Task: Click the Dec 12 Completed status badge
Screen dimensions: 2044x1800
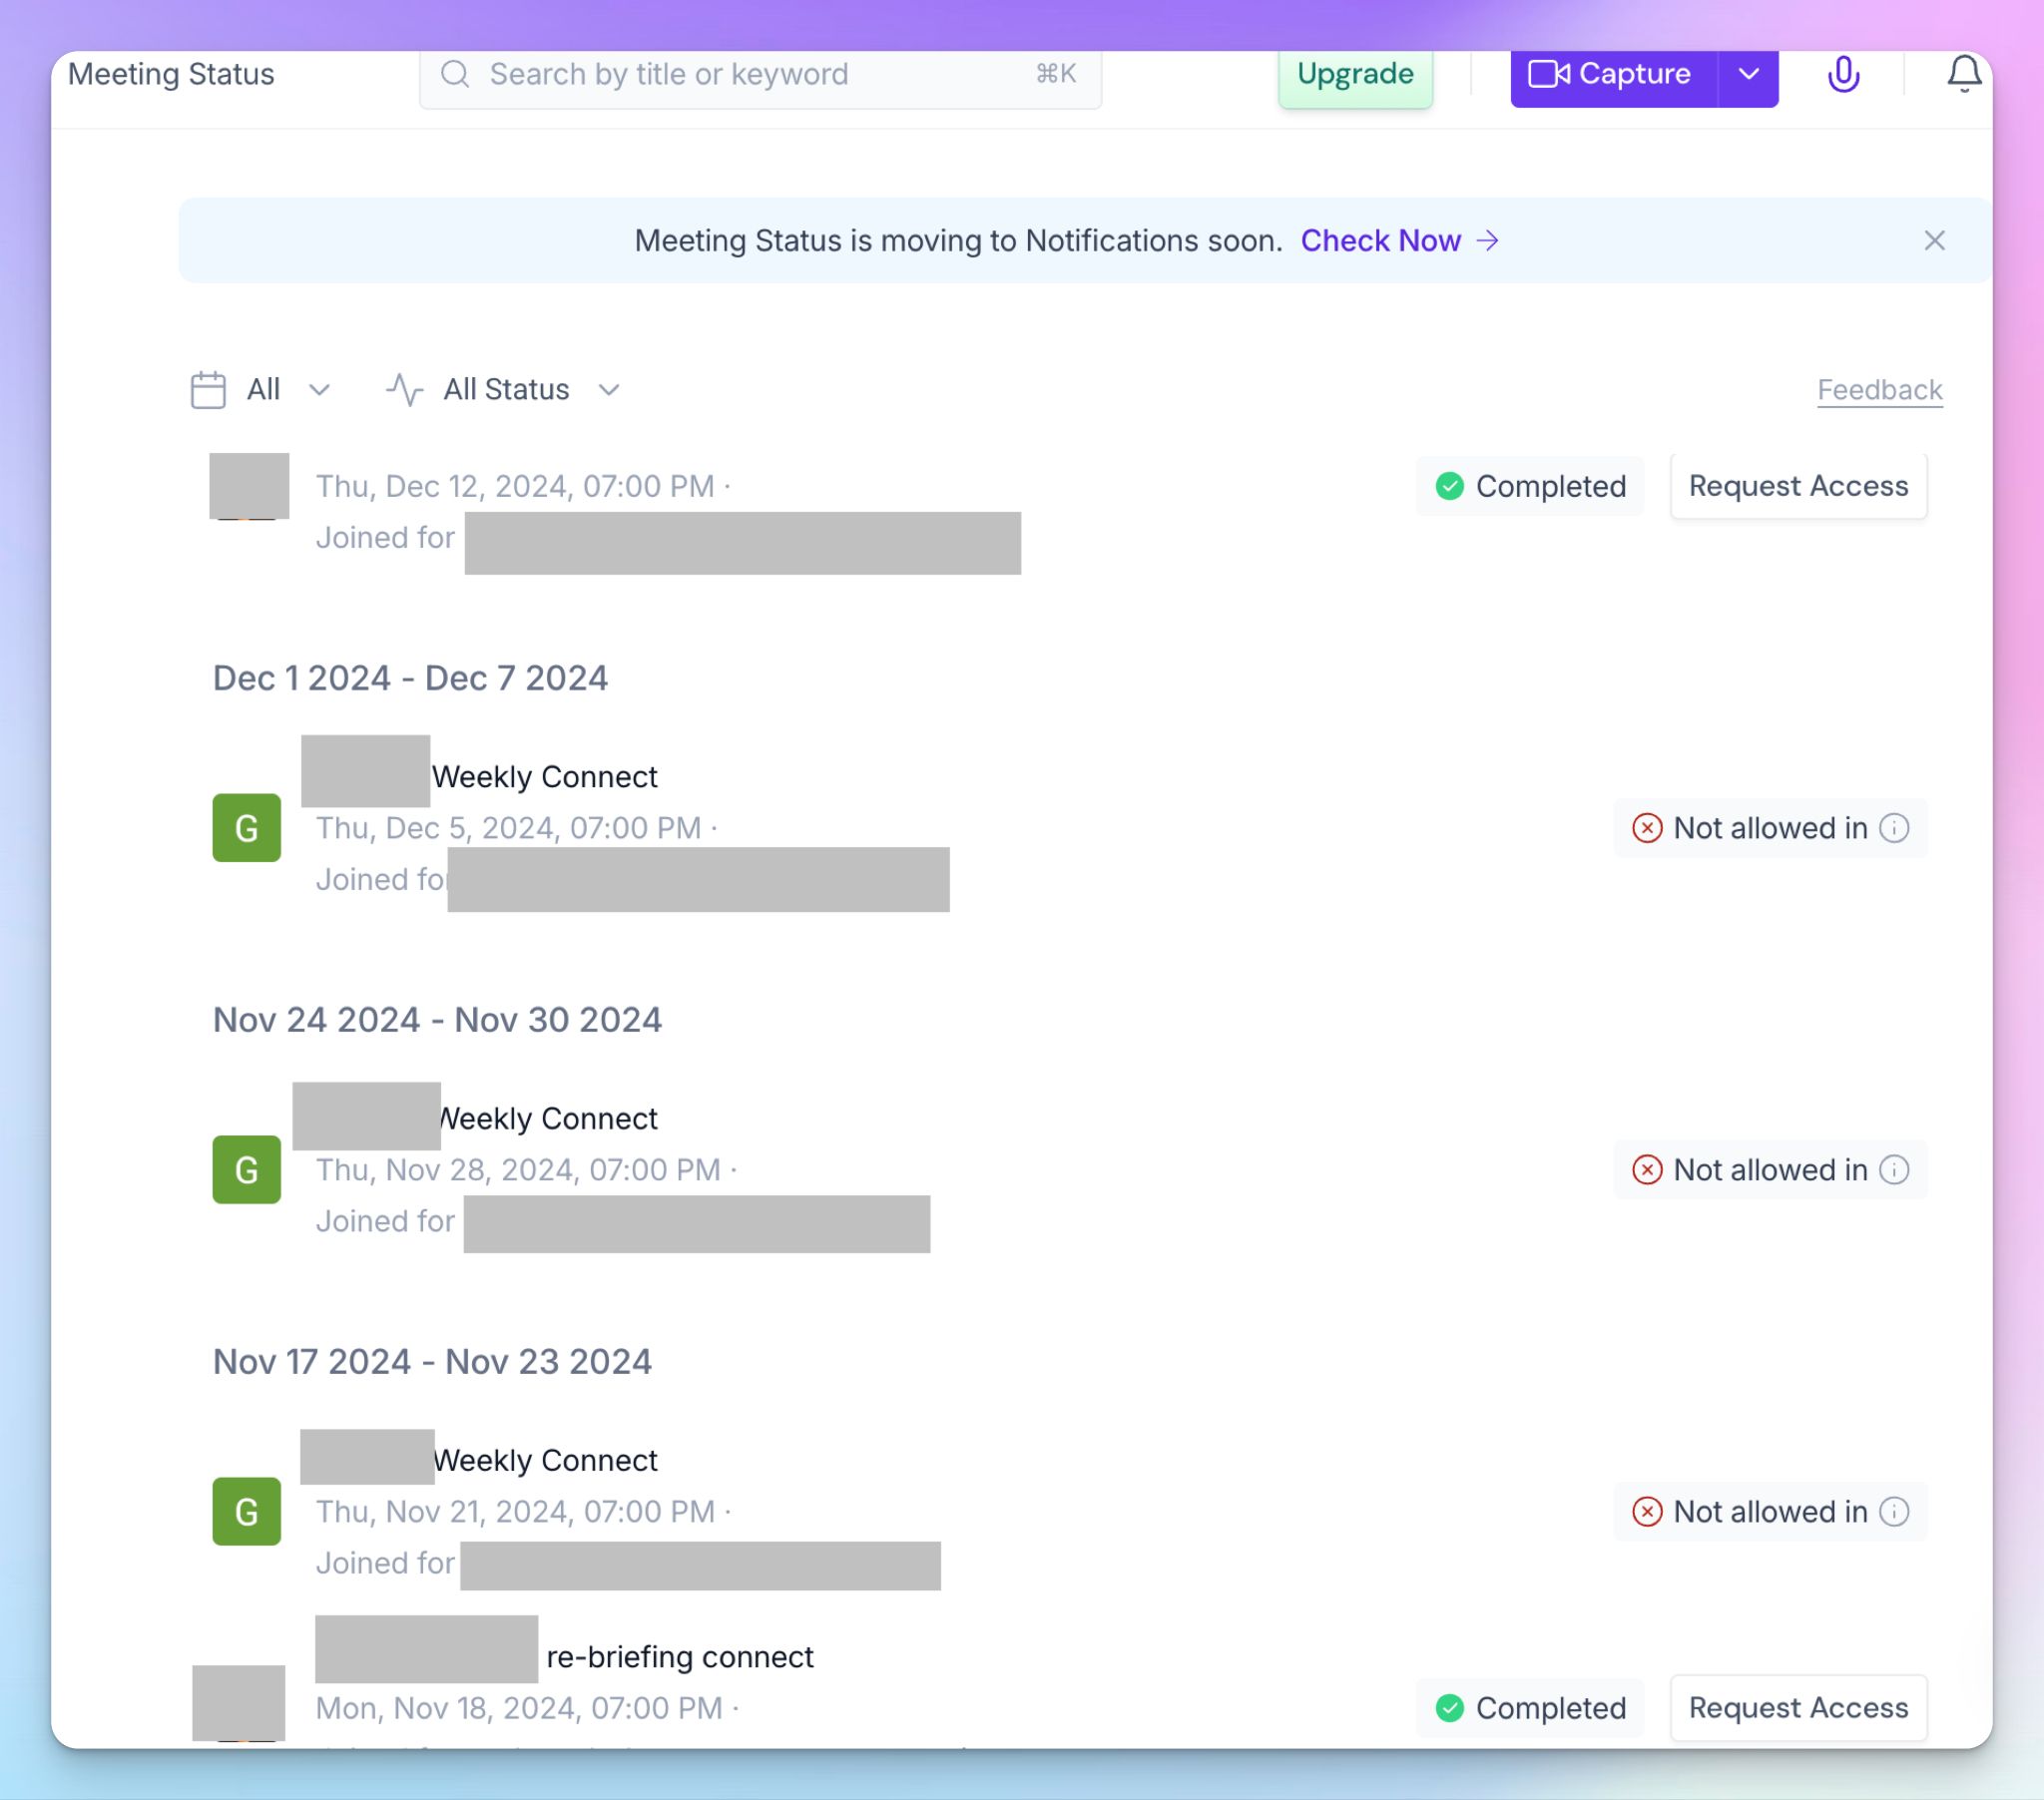Action: pos(1530,486)
